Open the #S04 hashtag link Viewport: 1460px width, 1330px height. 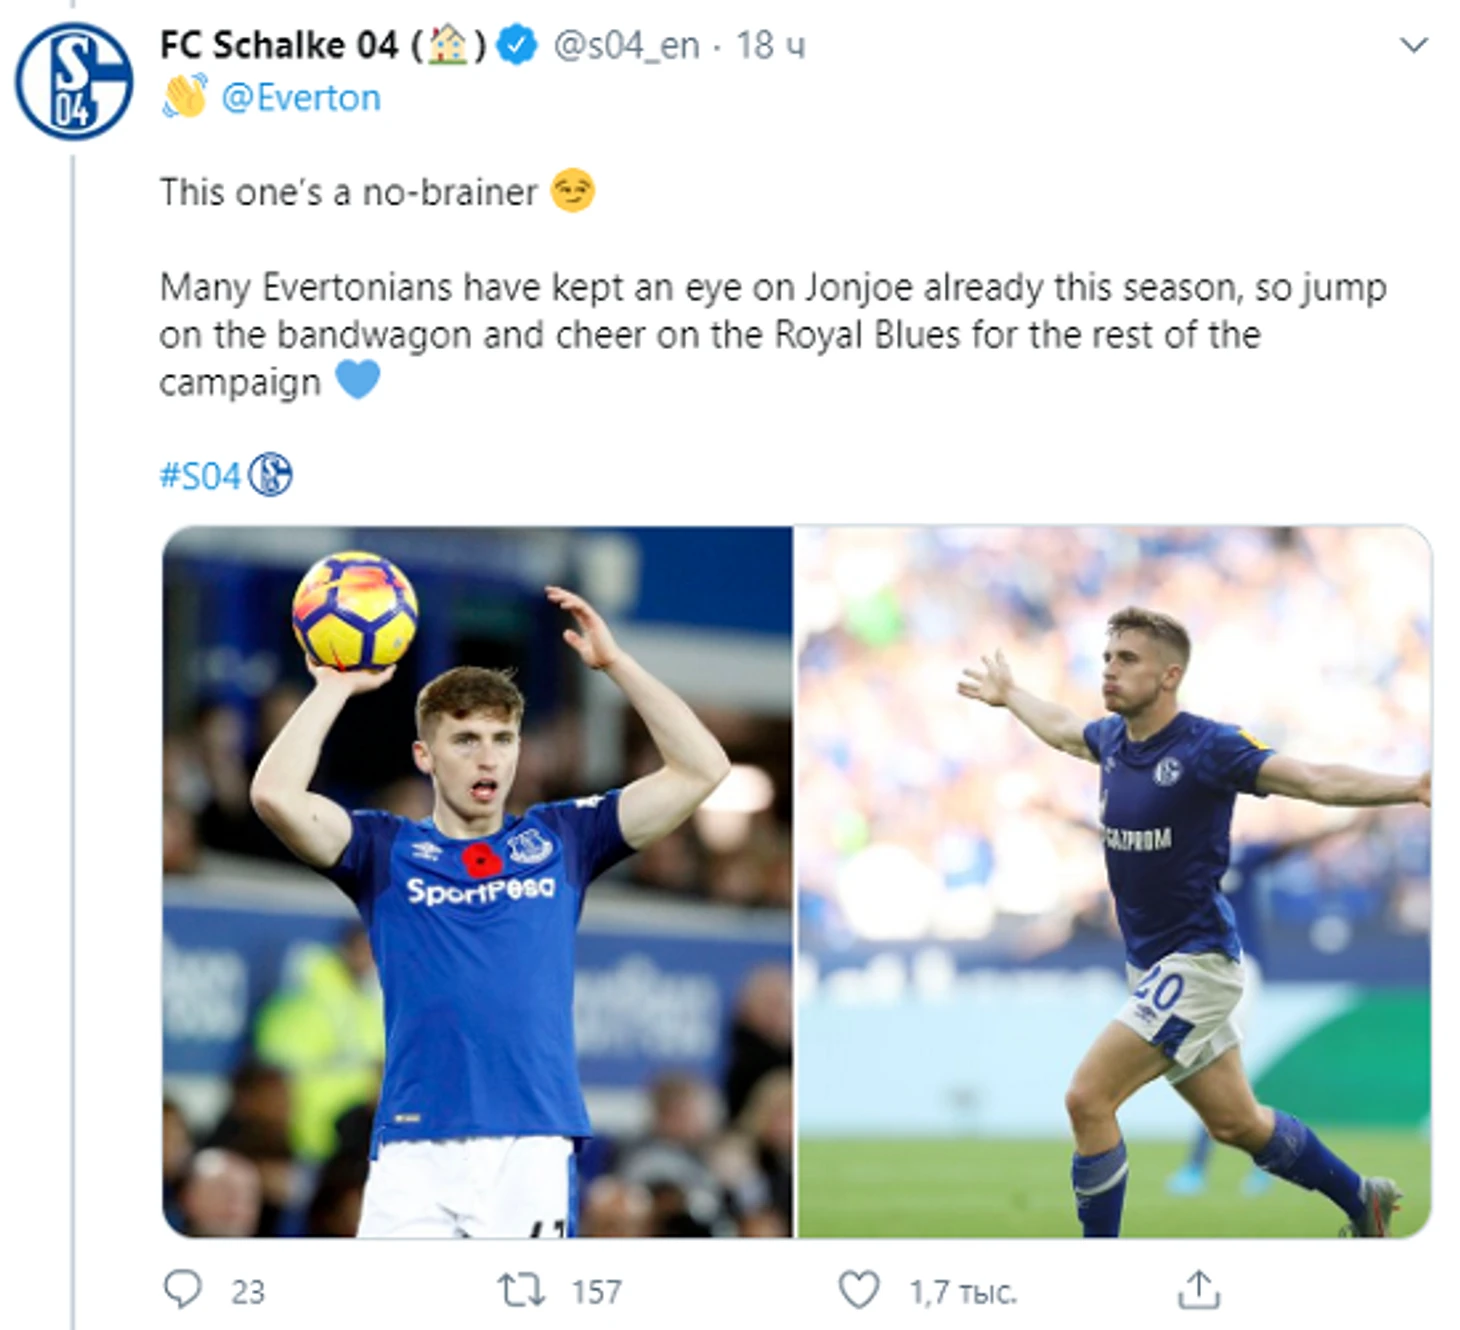click(x=200, y=476)
